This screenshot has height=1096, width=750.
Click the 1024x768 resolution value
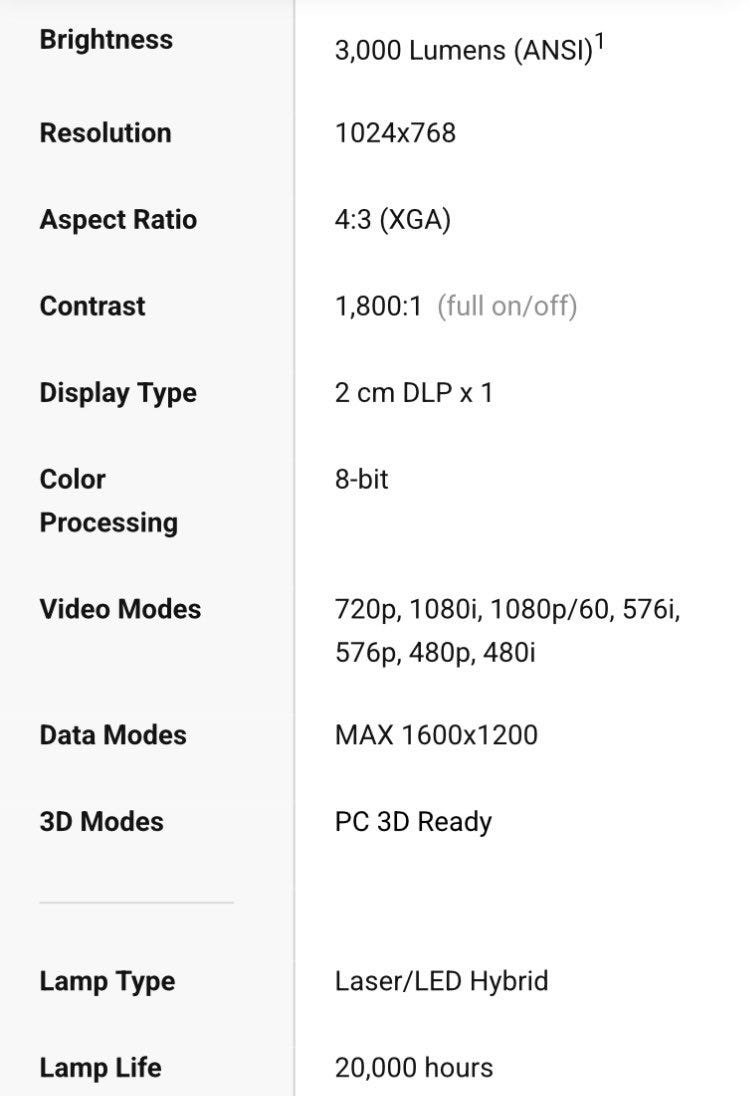[395, 133]
